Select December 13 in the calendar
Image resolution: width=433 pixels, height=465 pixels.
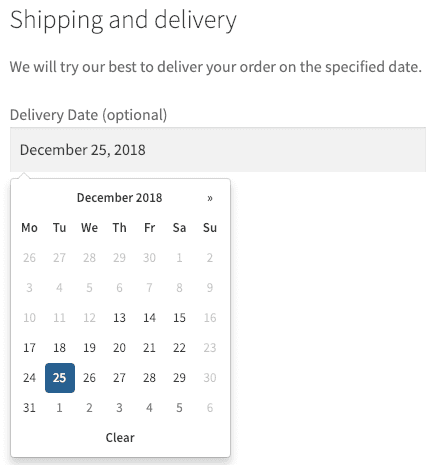tap(119, 318)
